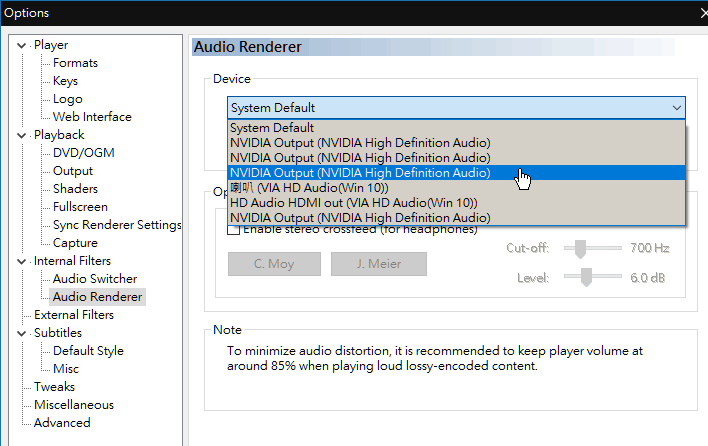Click the J. Meier preset button
This screenshot has width=708, height=446.
coord(378,264)
